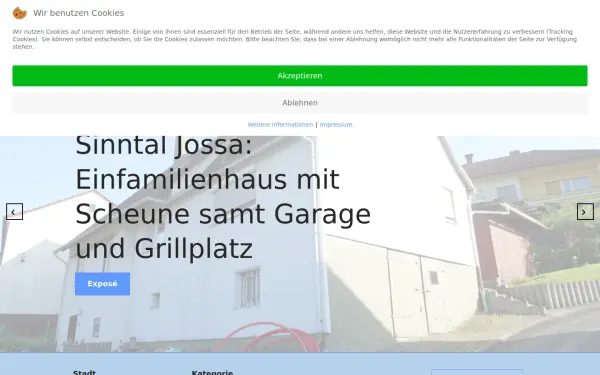Click the Stadt filter label
The height and width of the screenshot is (375, 600).
(84, 372)
